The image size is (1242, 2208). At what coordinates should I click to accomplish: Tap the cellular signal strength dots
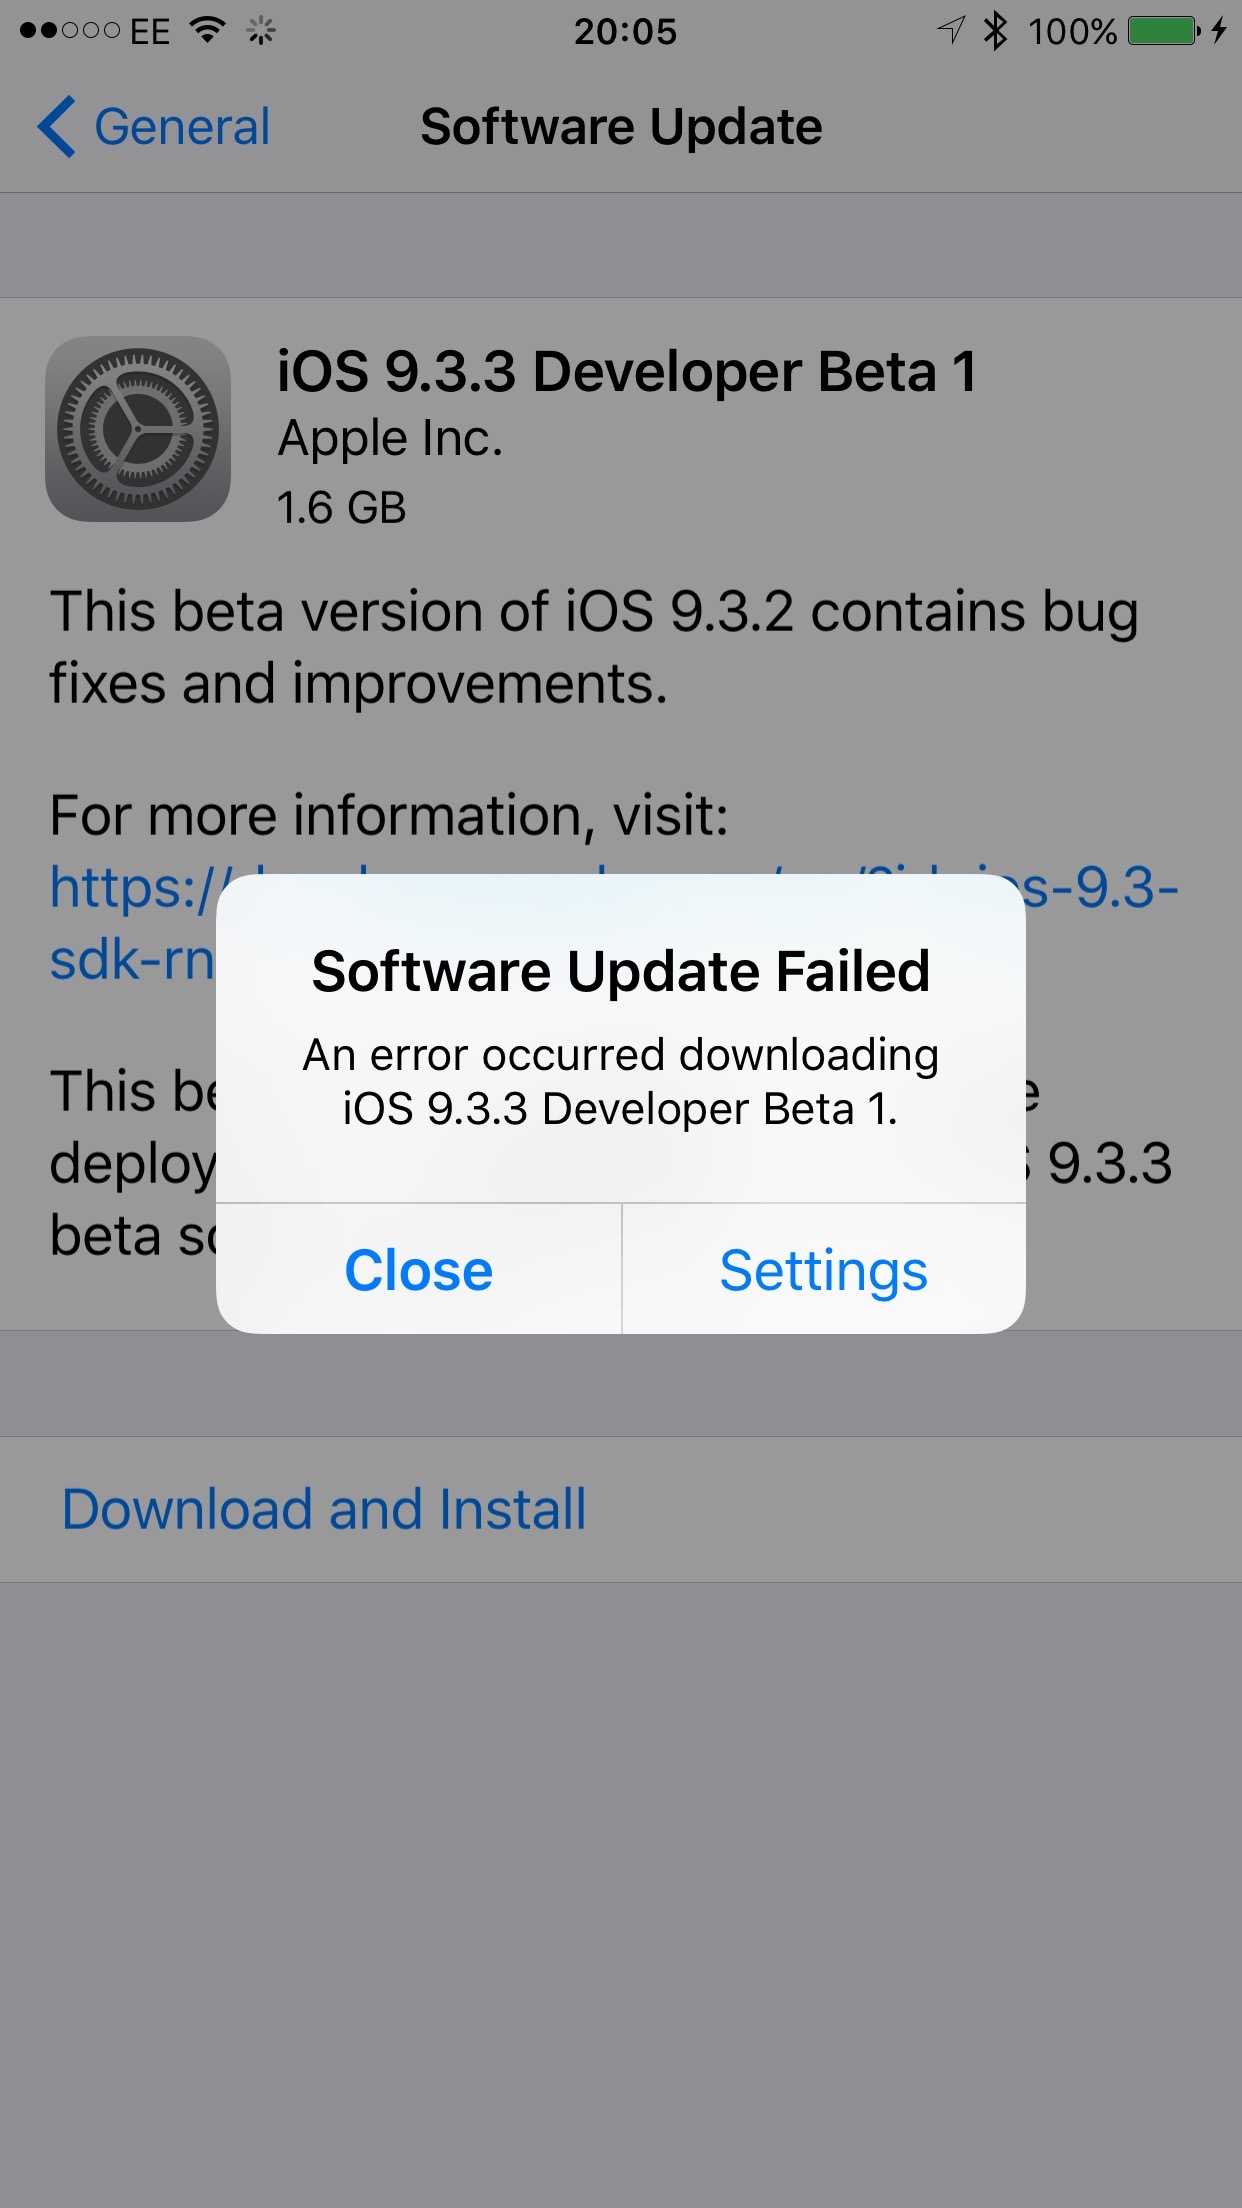click(70, 31)
